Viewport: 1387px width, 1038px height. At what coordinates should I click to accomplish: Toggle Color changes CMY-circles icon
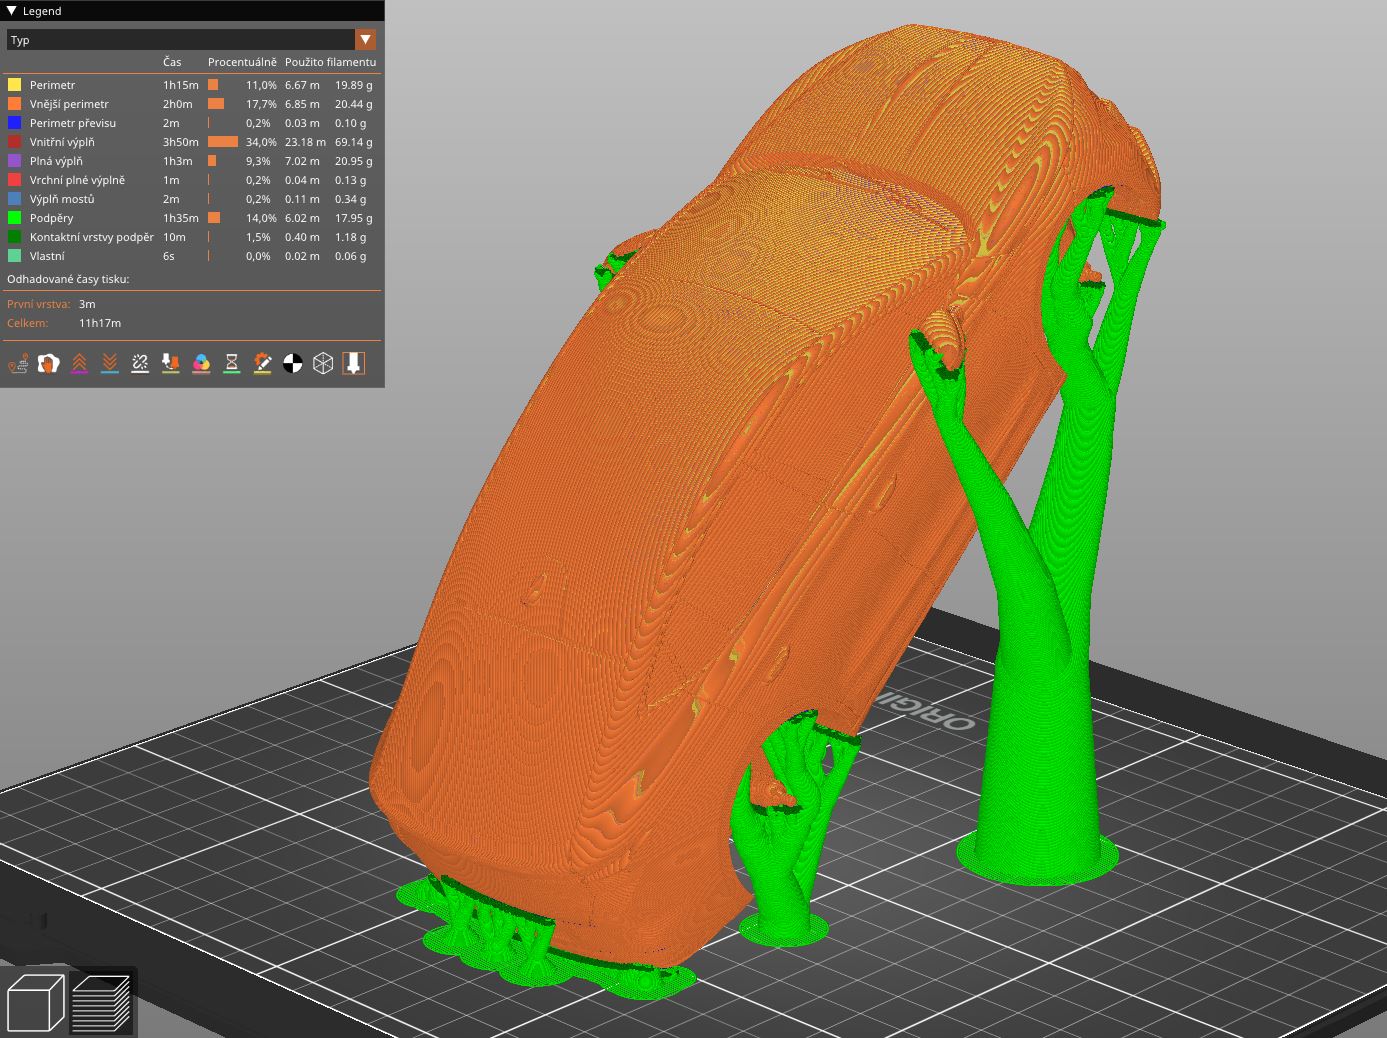(x=201, y=363)
